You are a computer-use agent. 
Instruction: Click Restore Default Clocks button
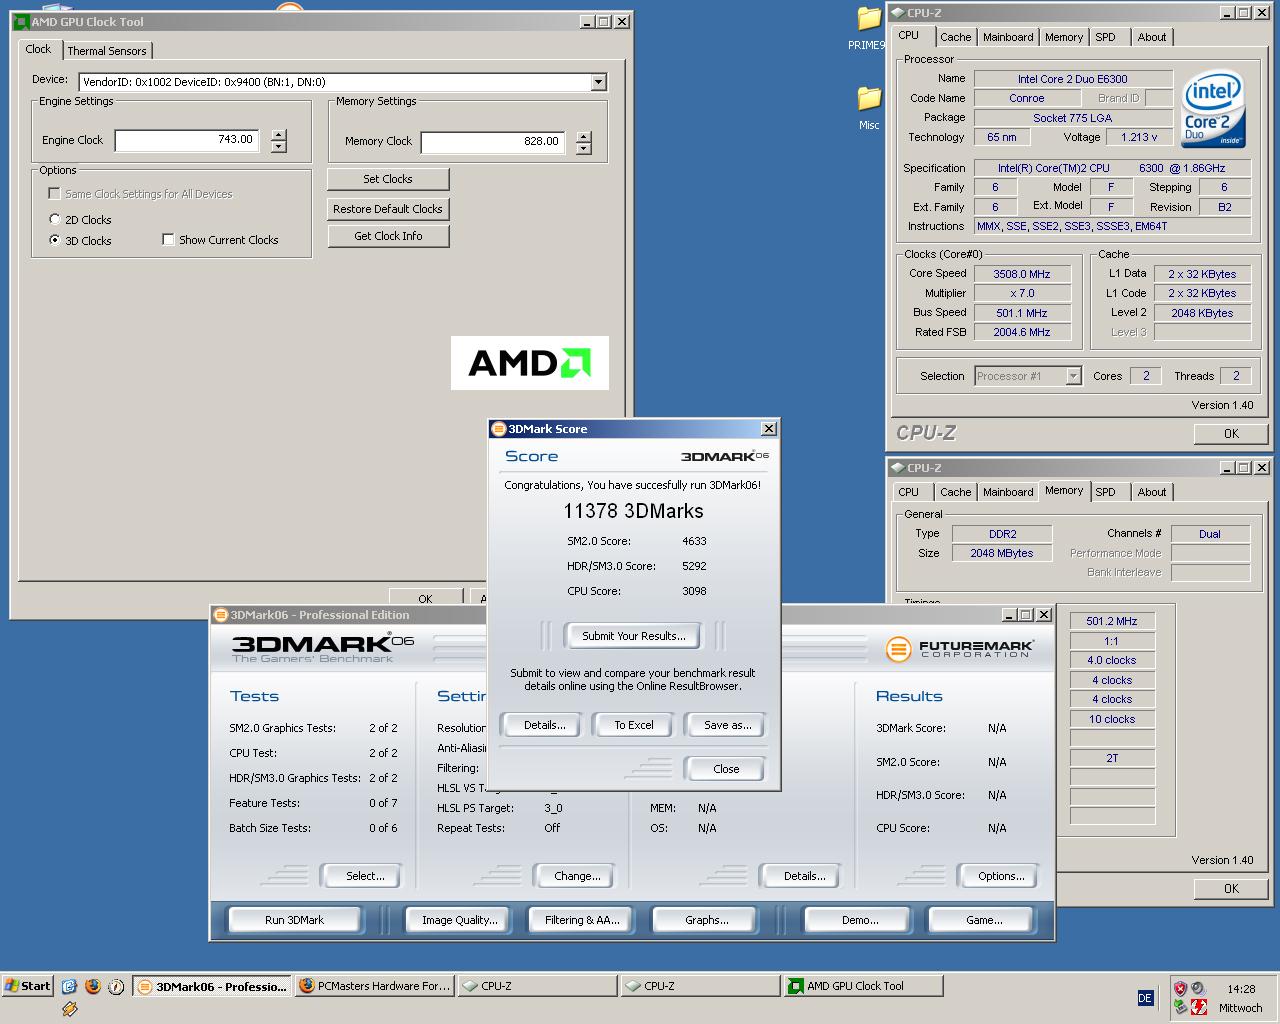click(x=388, y=209)
